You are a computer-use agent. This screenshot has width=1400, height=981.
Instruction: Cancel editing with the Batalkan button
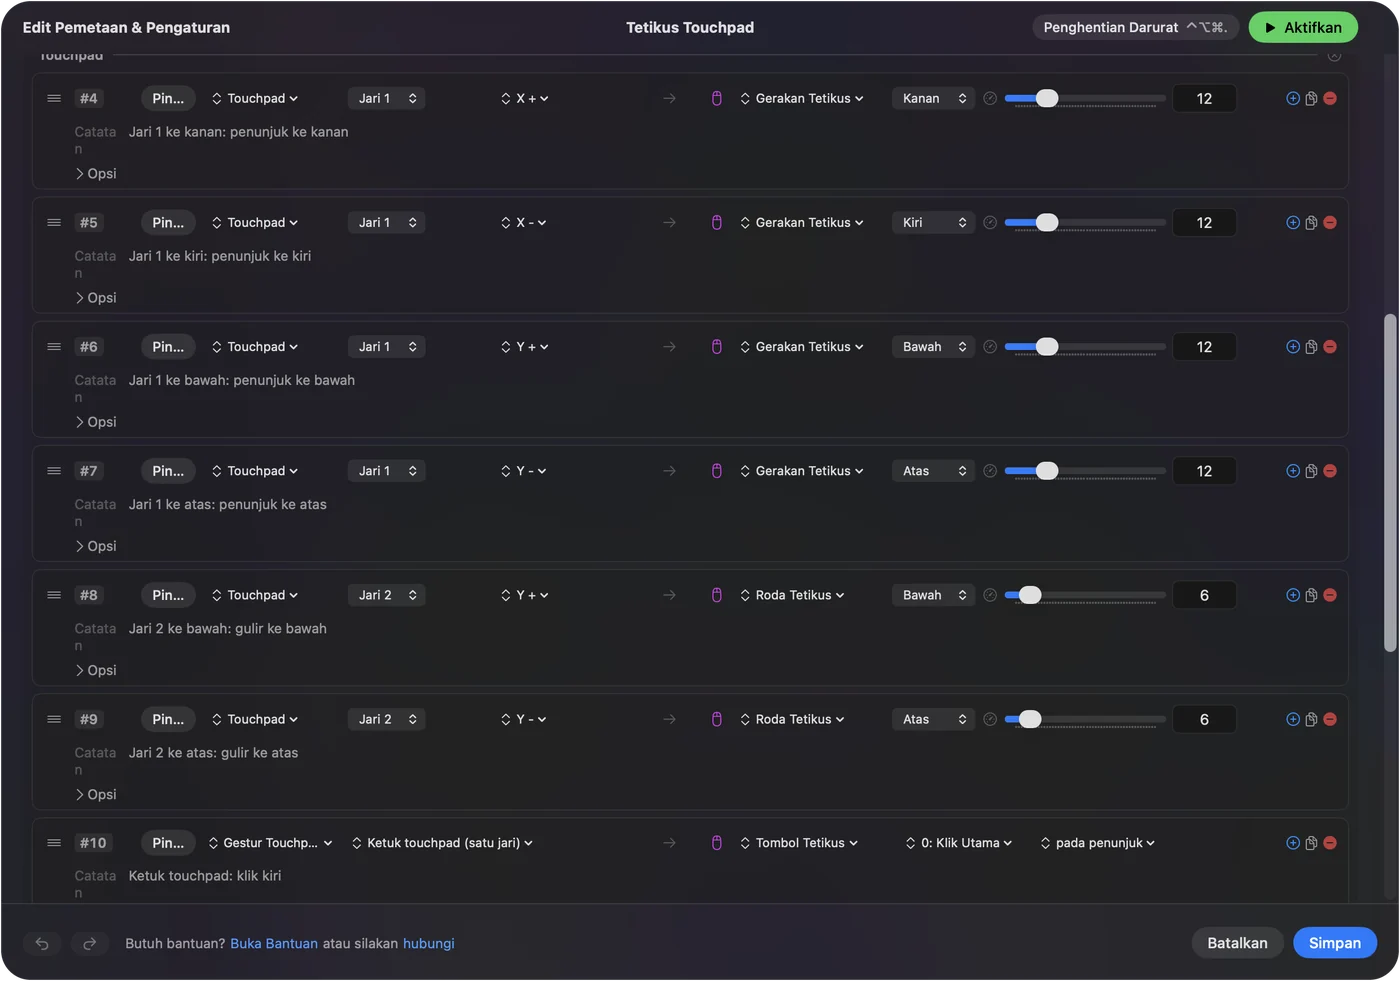[x=1237, y=943]
